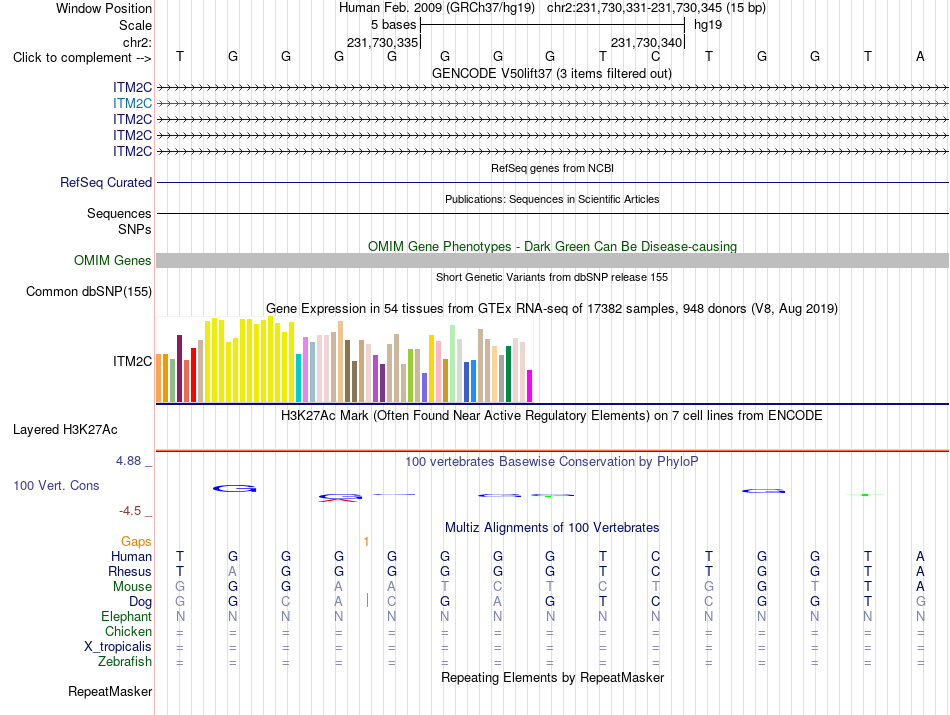Click the Window Position label
The height and width of the screenshot is (715, 950).
104,8
